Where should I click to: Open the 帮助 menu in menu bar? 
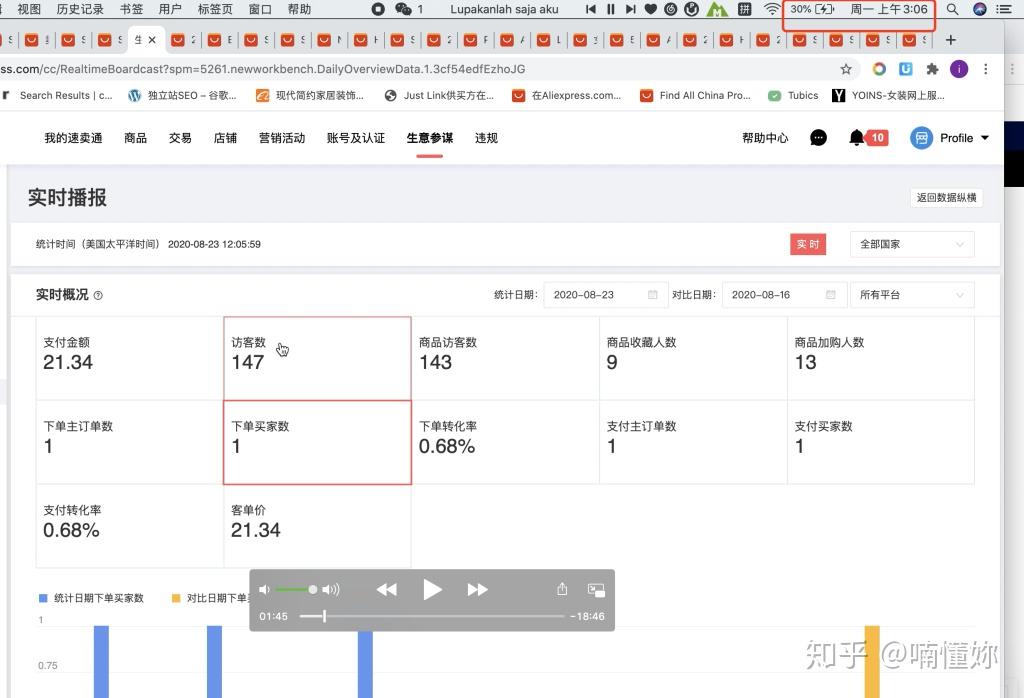click(x=299, y=9)
